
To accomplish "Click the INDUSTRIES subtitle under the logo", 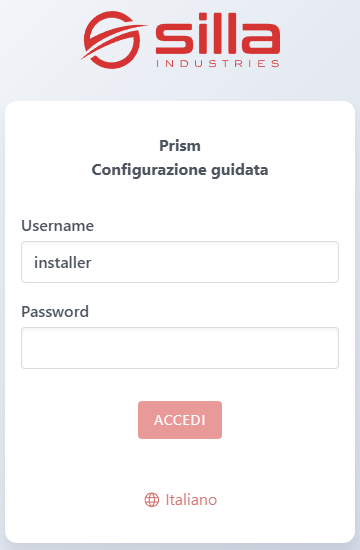I will 218,63.
